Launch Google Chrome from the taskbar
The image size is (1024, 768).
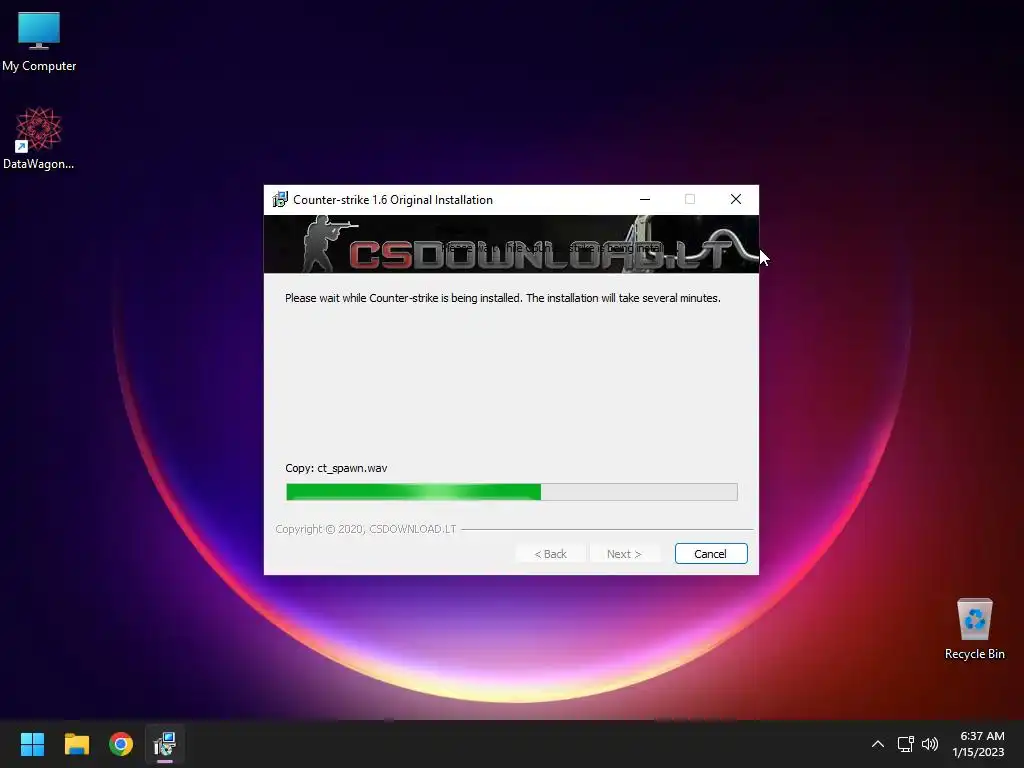pyautogui.click(x=121, y=744)
